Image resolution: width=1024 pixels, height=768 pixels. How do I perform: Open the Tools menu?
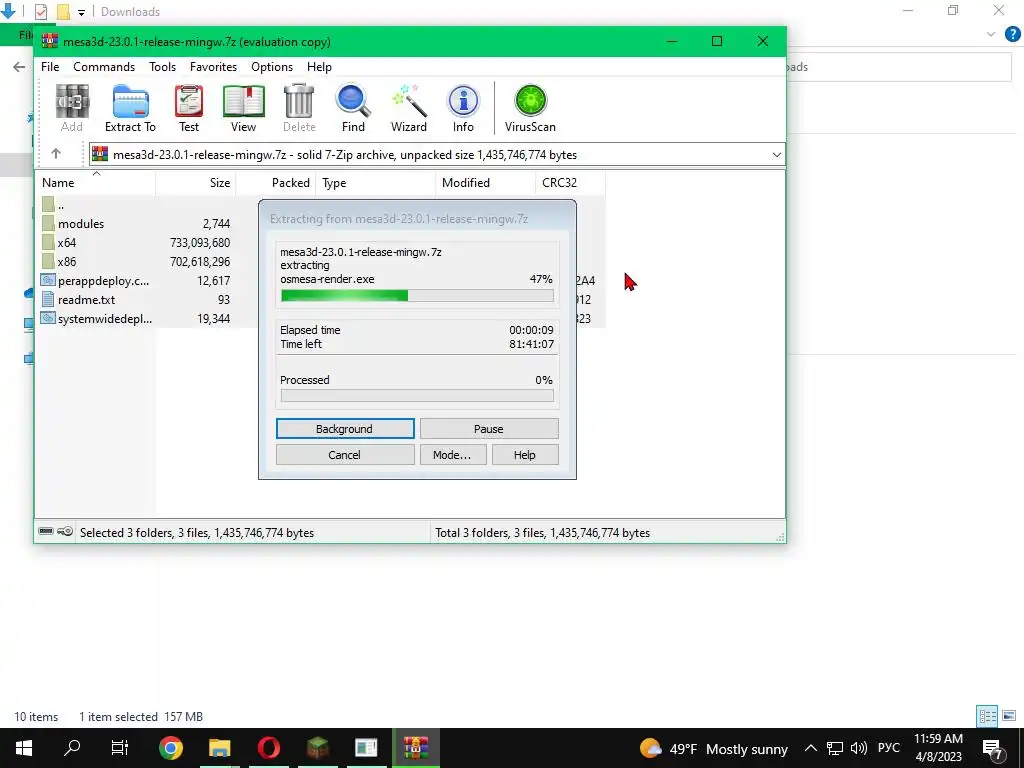pos(162,67)
